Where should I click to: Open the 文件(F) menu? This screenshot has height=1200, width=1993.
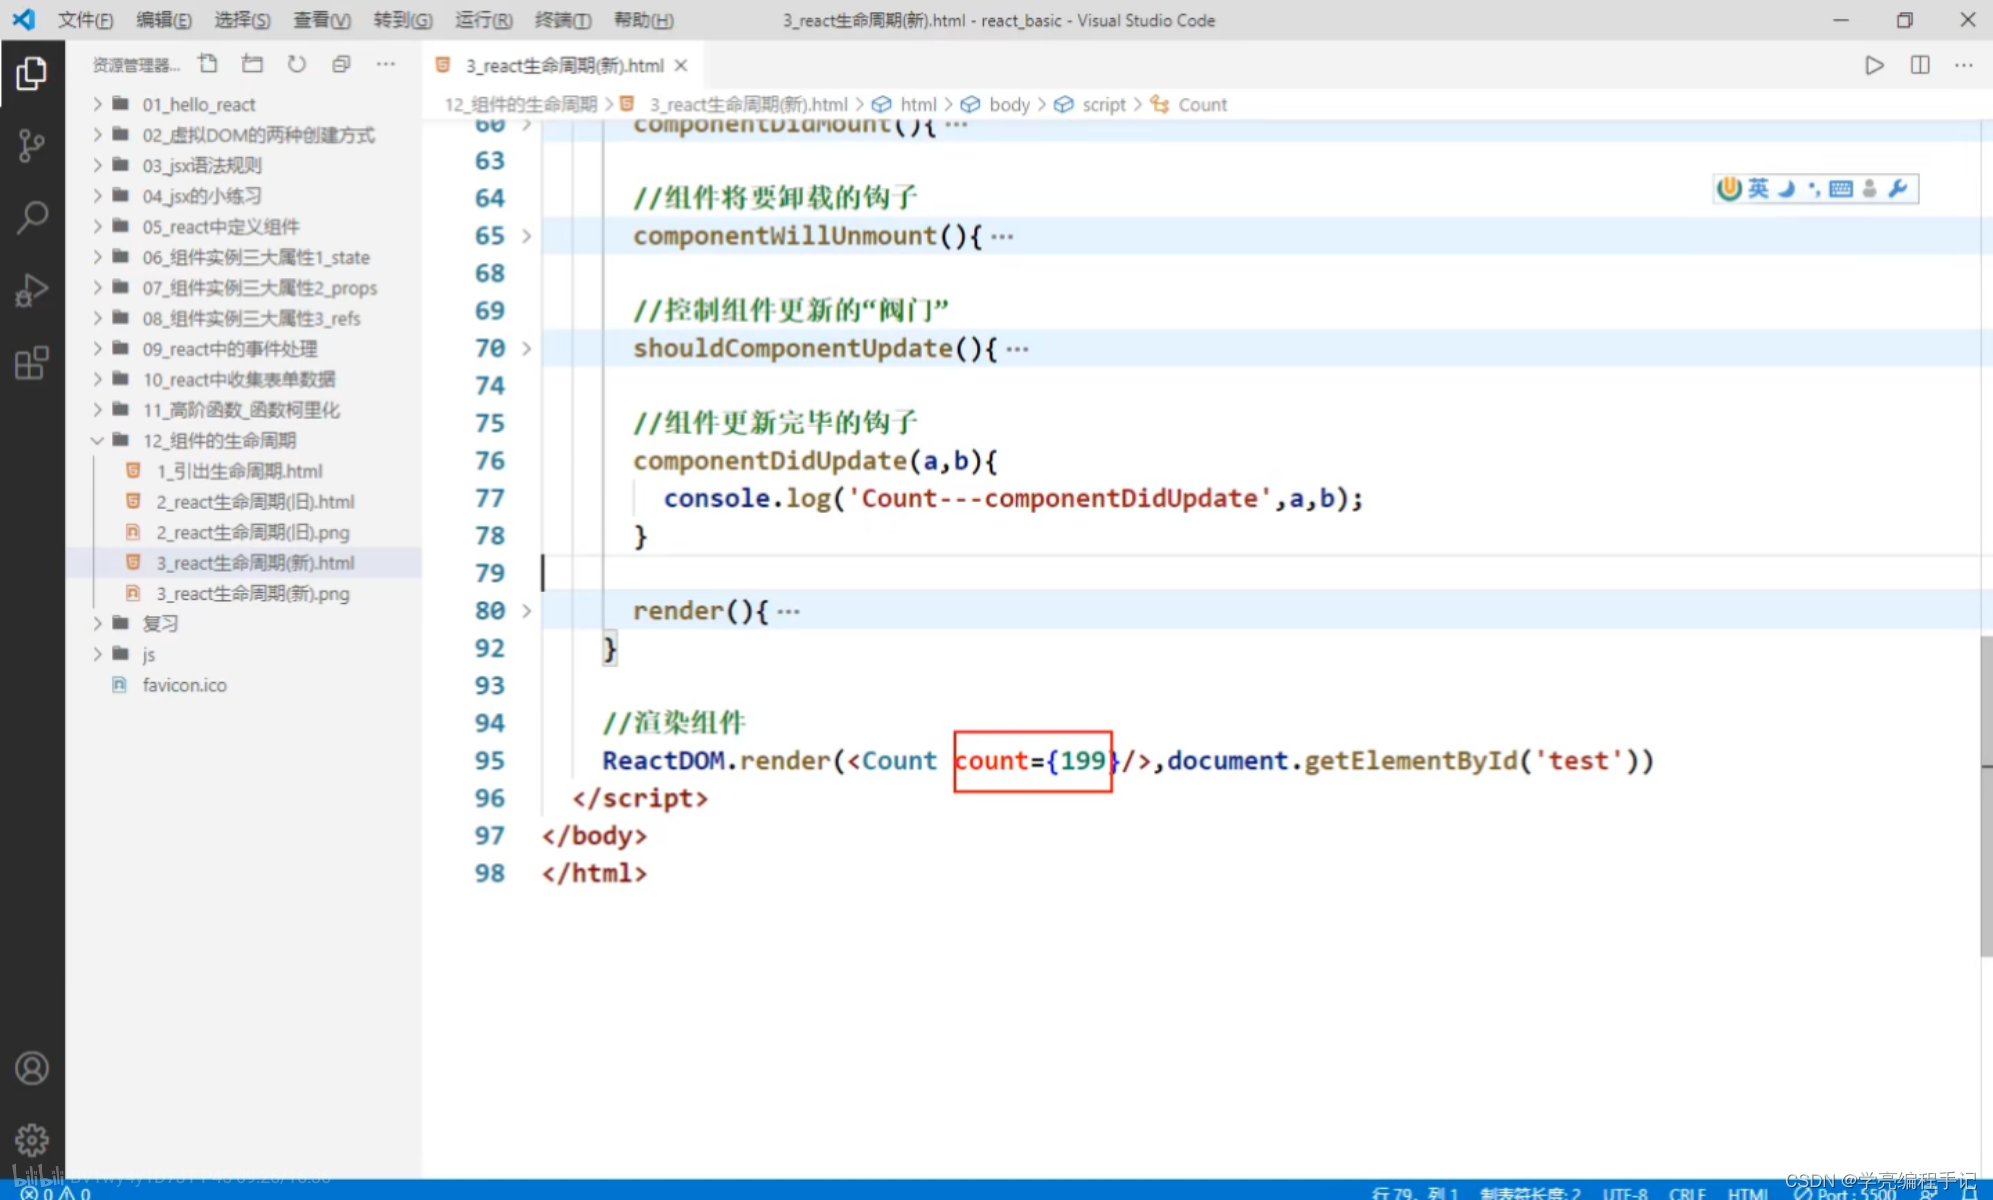point(85,20)
